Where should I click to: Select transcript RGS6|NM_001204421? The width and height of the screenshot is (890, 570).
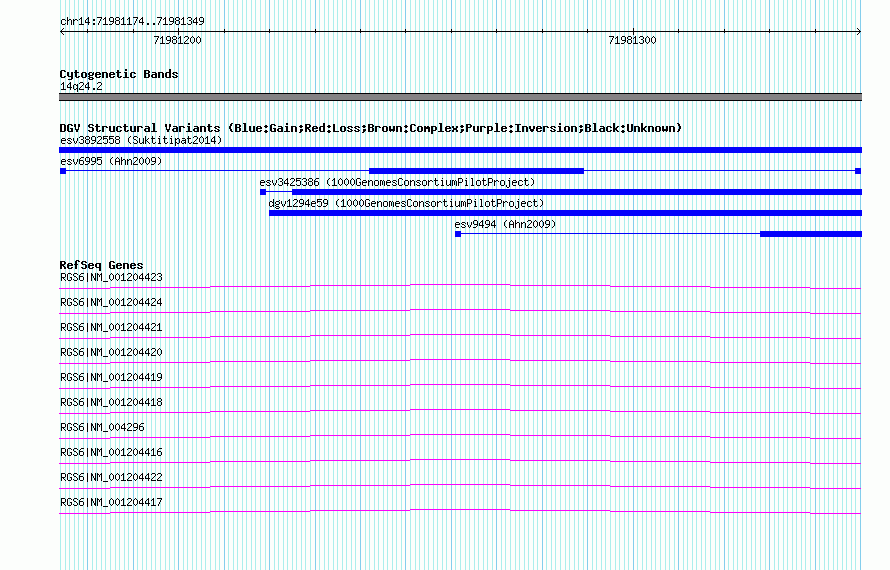click(x=111, y=328)
